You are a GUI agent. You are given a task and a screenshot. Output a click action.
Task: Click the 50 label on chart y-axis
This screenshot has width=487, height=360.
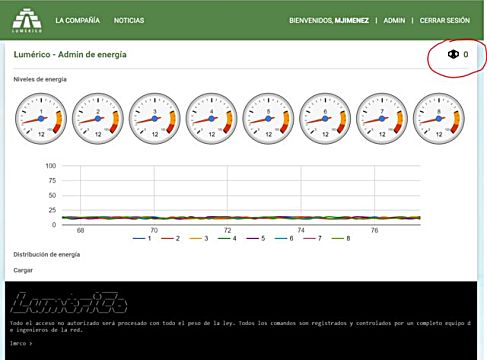(52, 195)
